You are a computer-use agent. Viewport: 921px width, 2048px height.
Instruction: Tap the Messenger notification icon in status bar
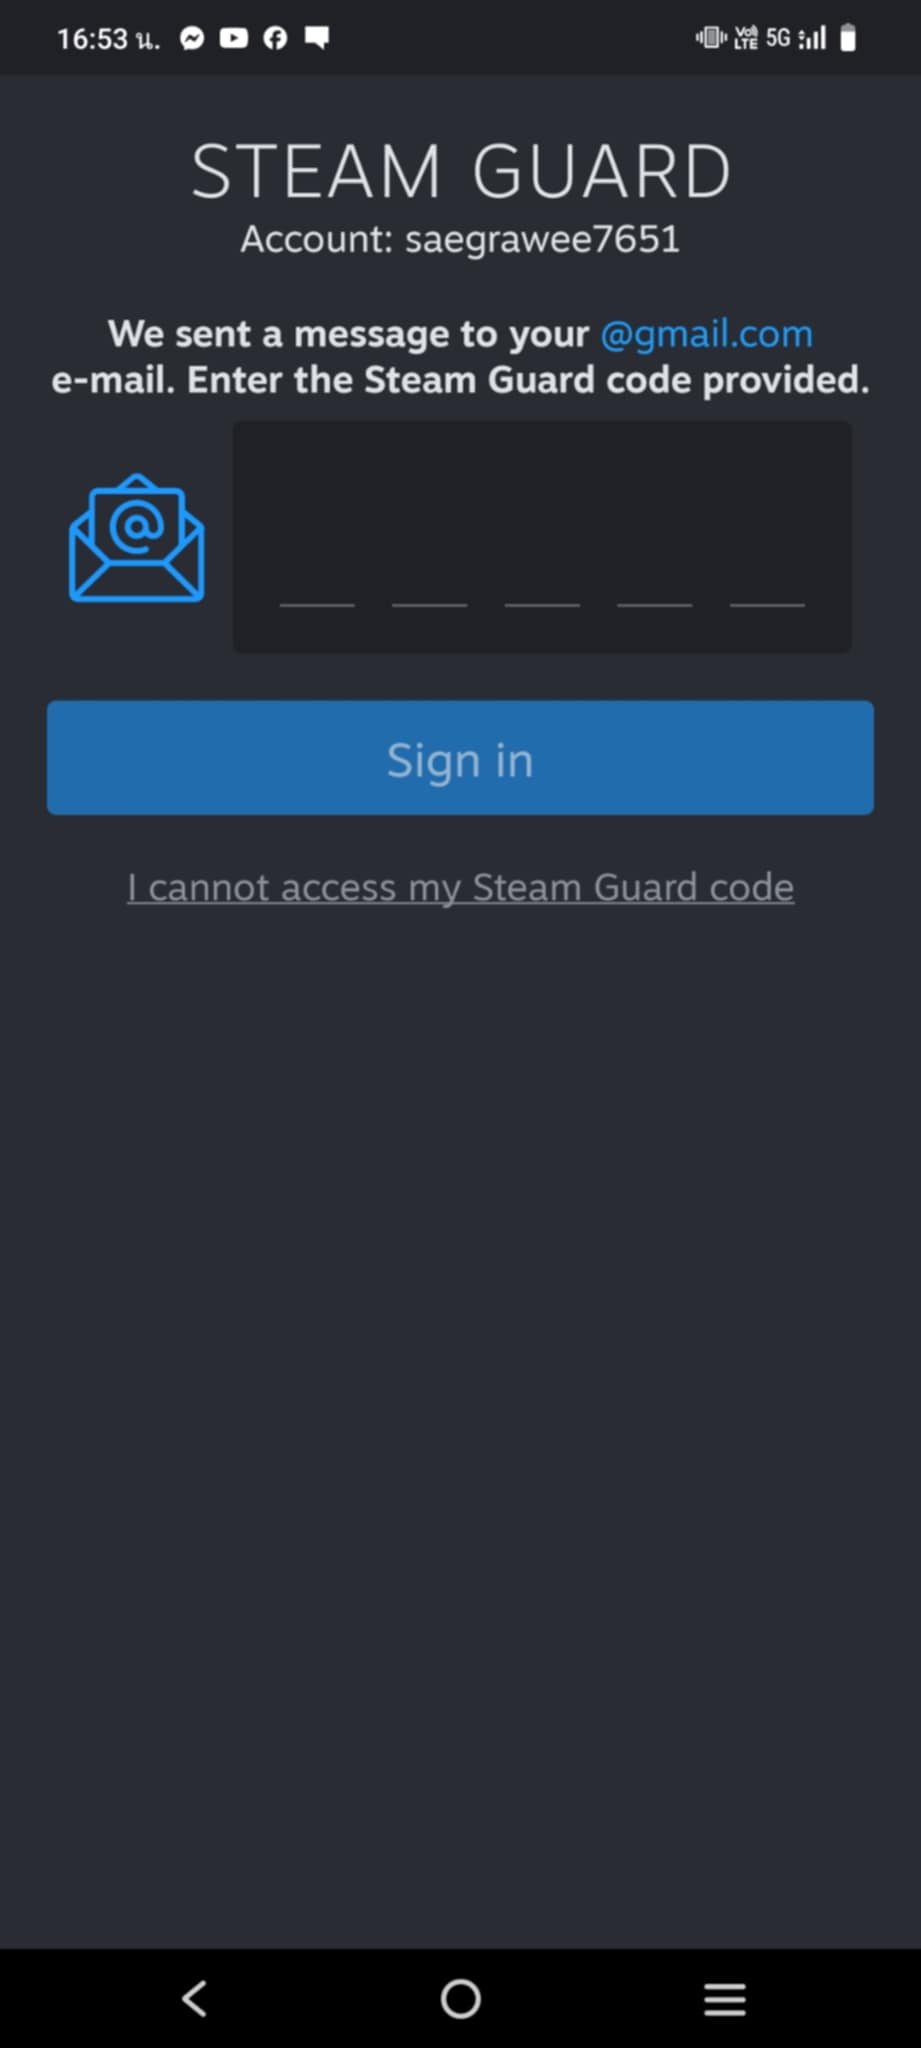[x=192, y=38]
